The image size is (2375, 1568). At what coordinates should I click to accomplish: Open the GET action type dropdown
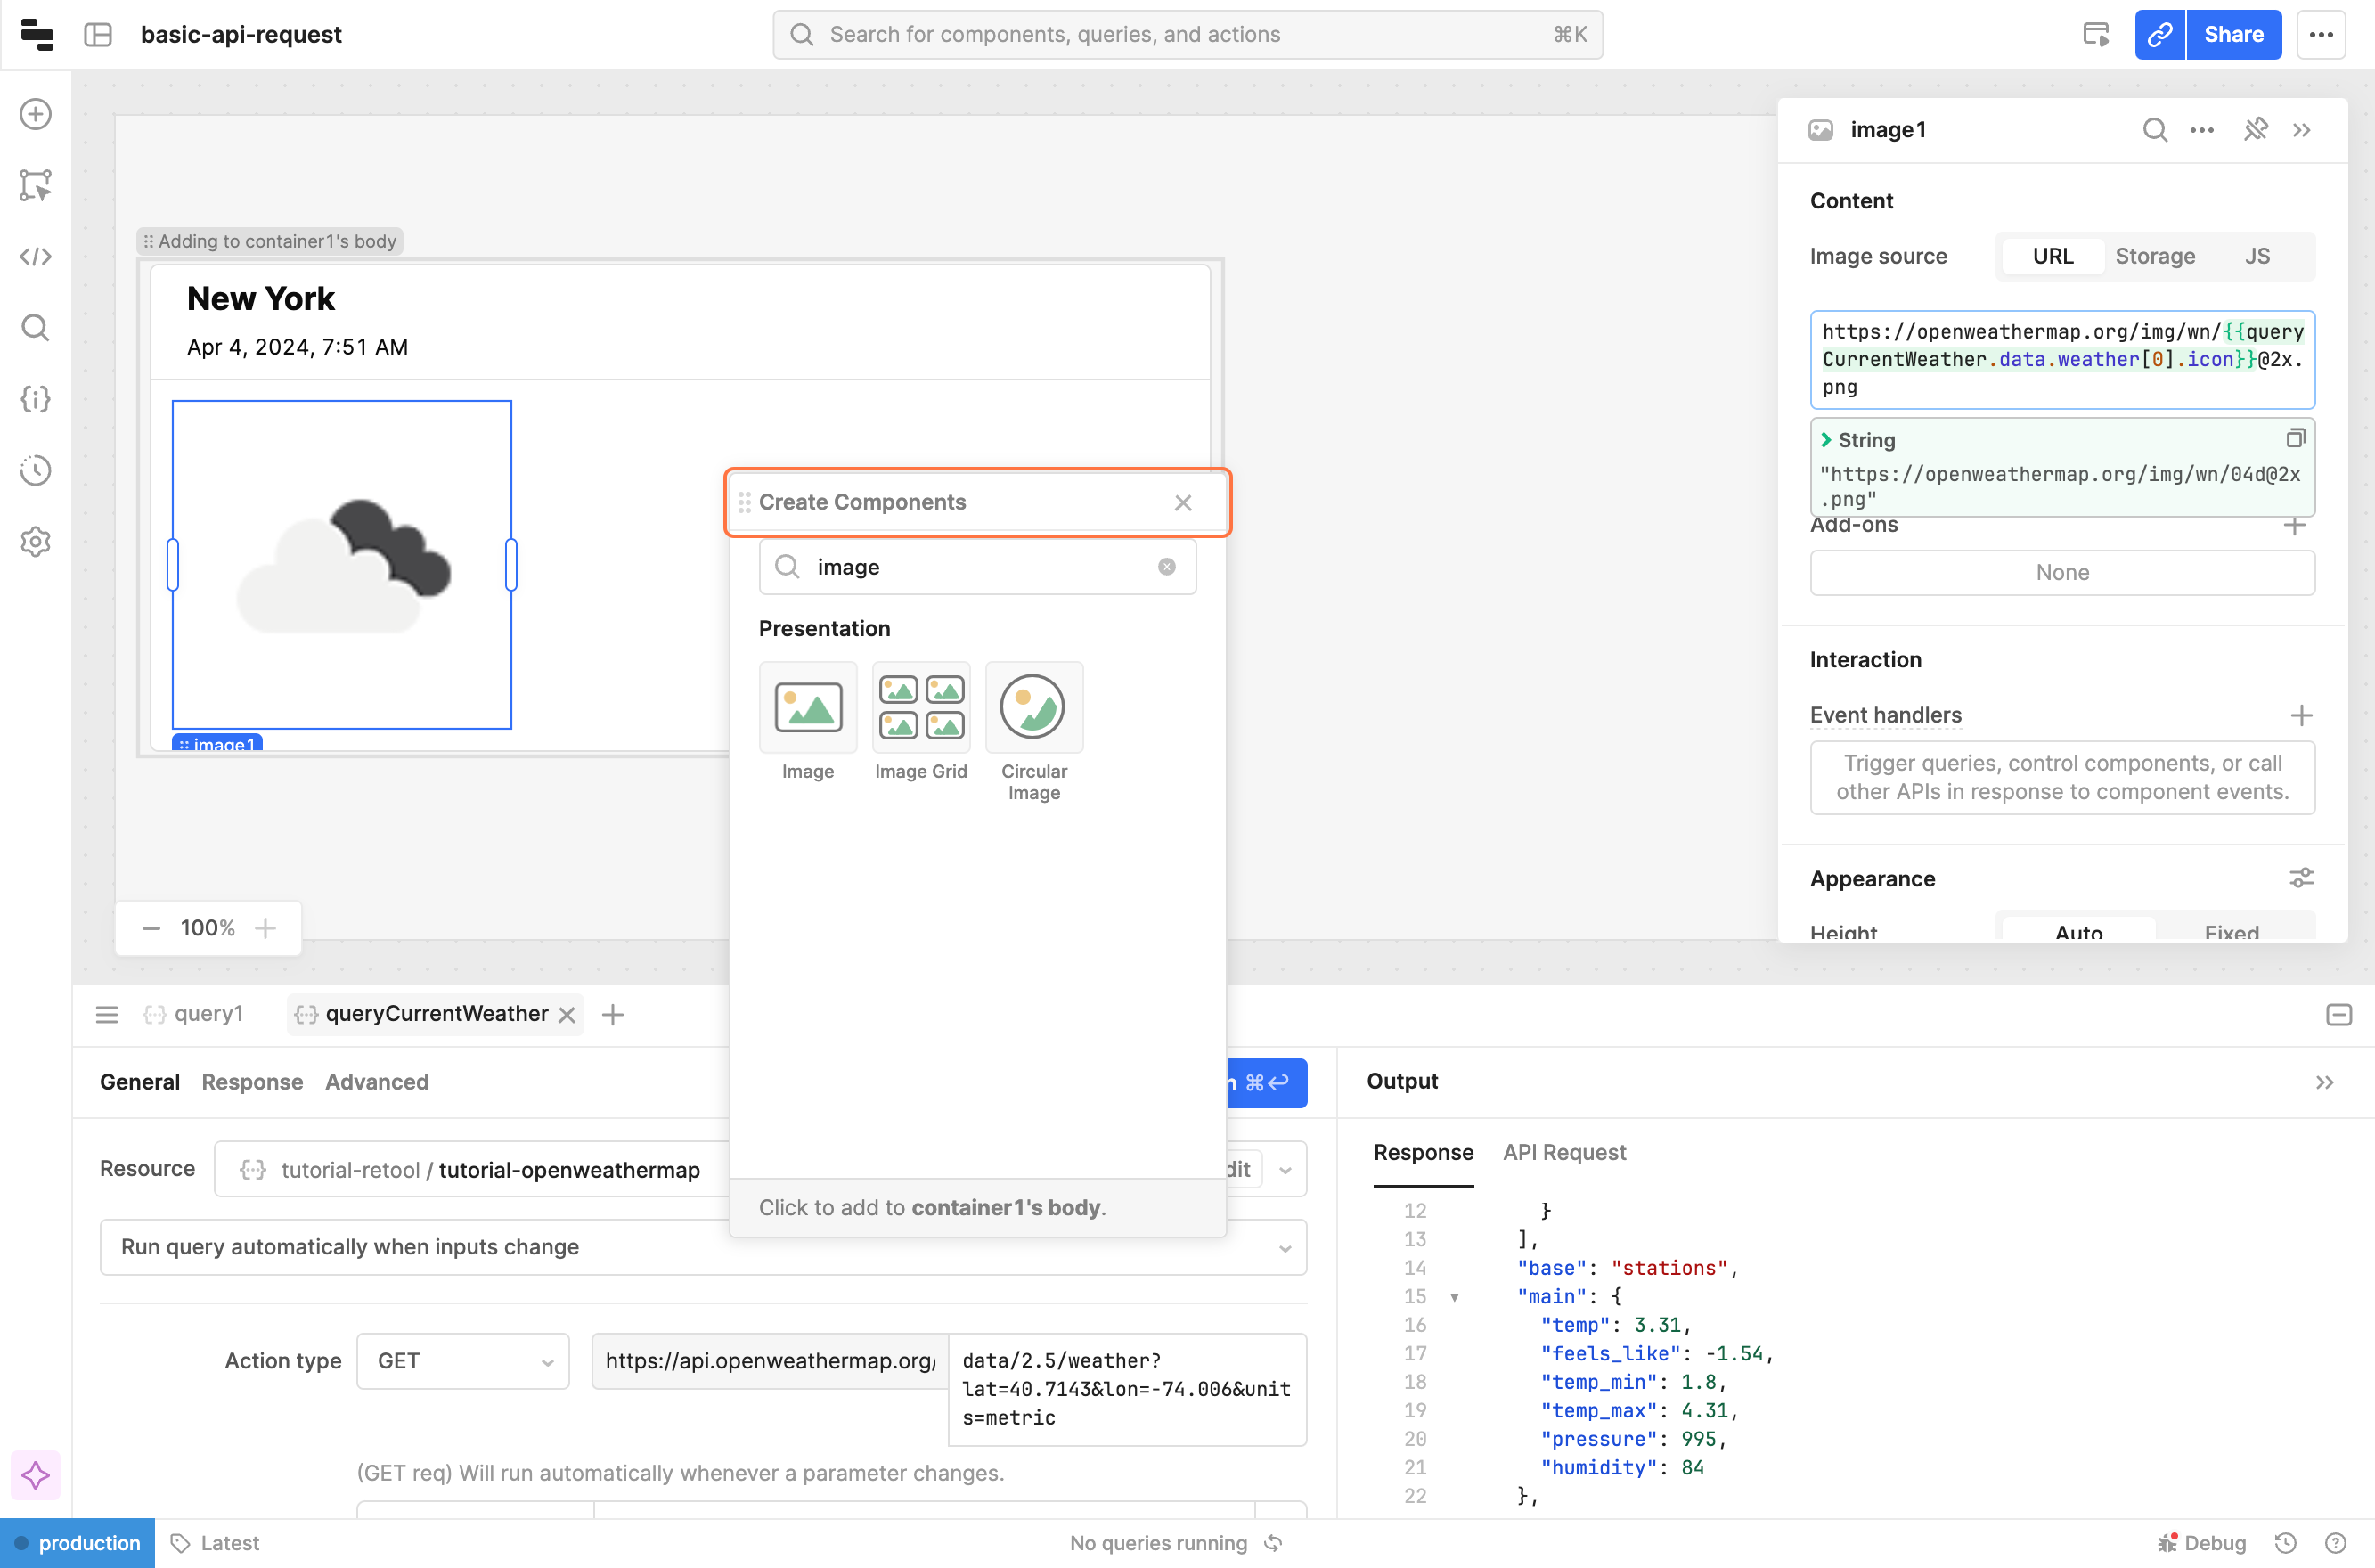point(463,1361)
